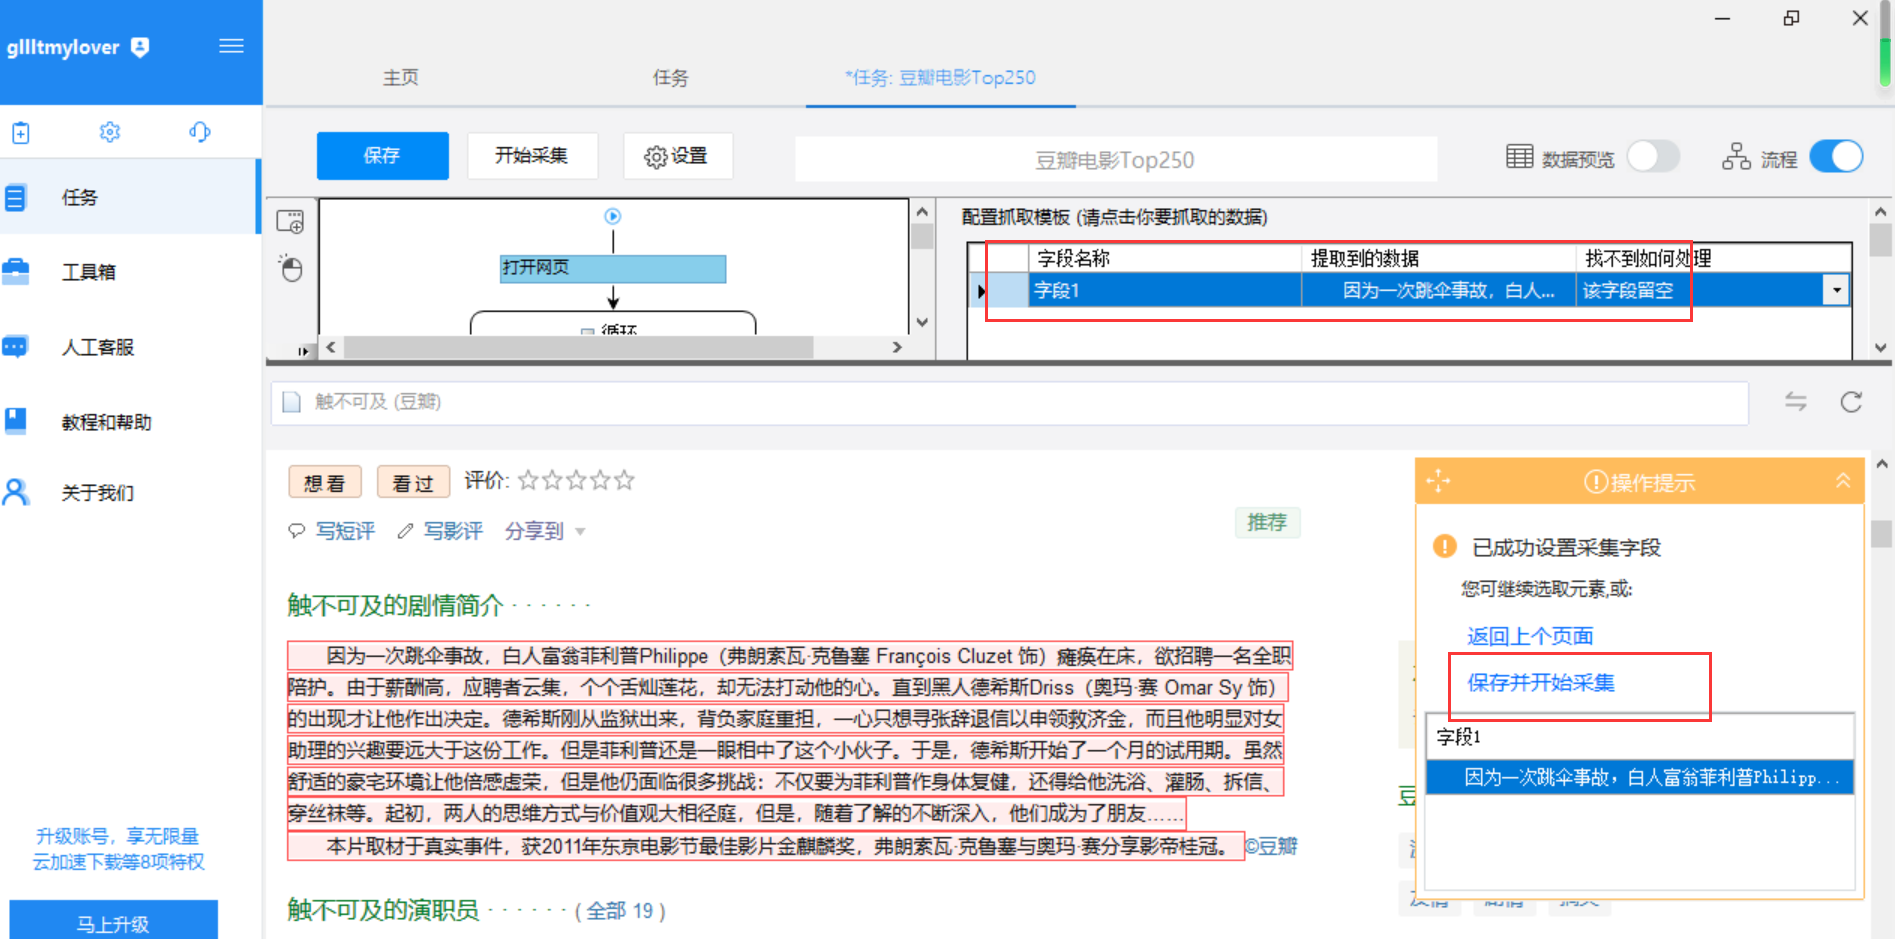The image size is (1895, 939).
Task: Click the URL address bar 触不可及 (豆瓣)
Action: (1010, 402)
